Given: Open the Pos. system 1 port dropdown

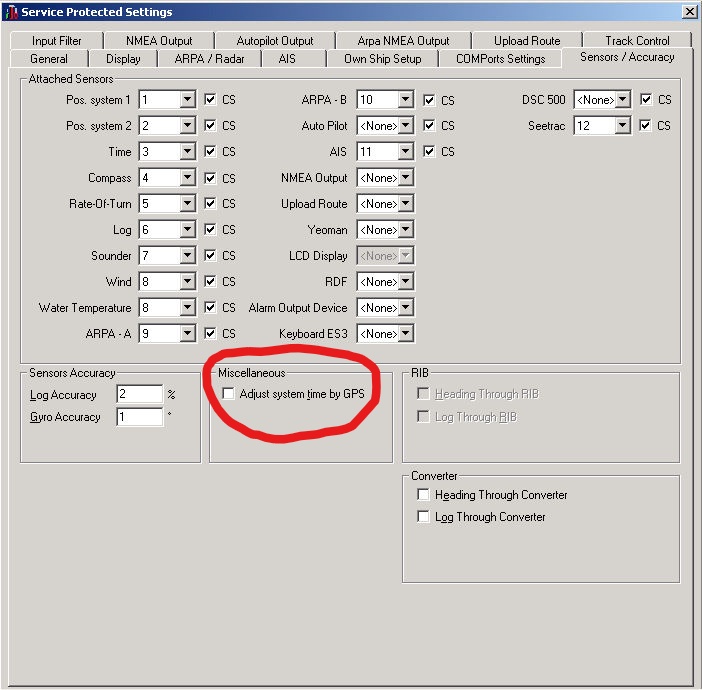Looking at the screenshot, I should pyautogui.click(x=187, y=100).
